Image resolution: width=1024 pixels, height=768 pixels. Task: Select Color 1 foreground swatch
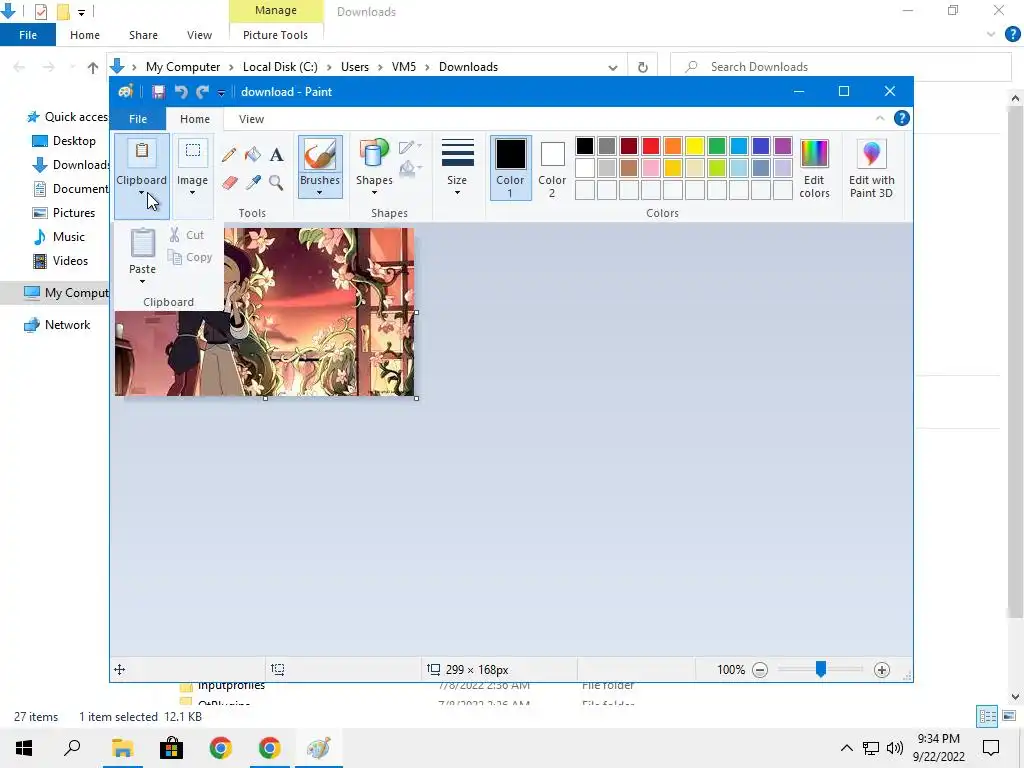tap(510, 168)
